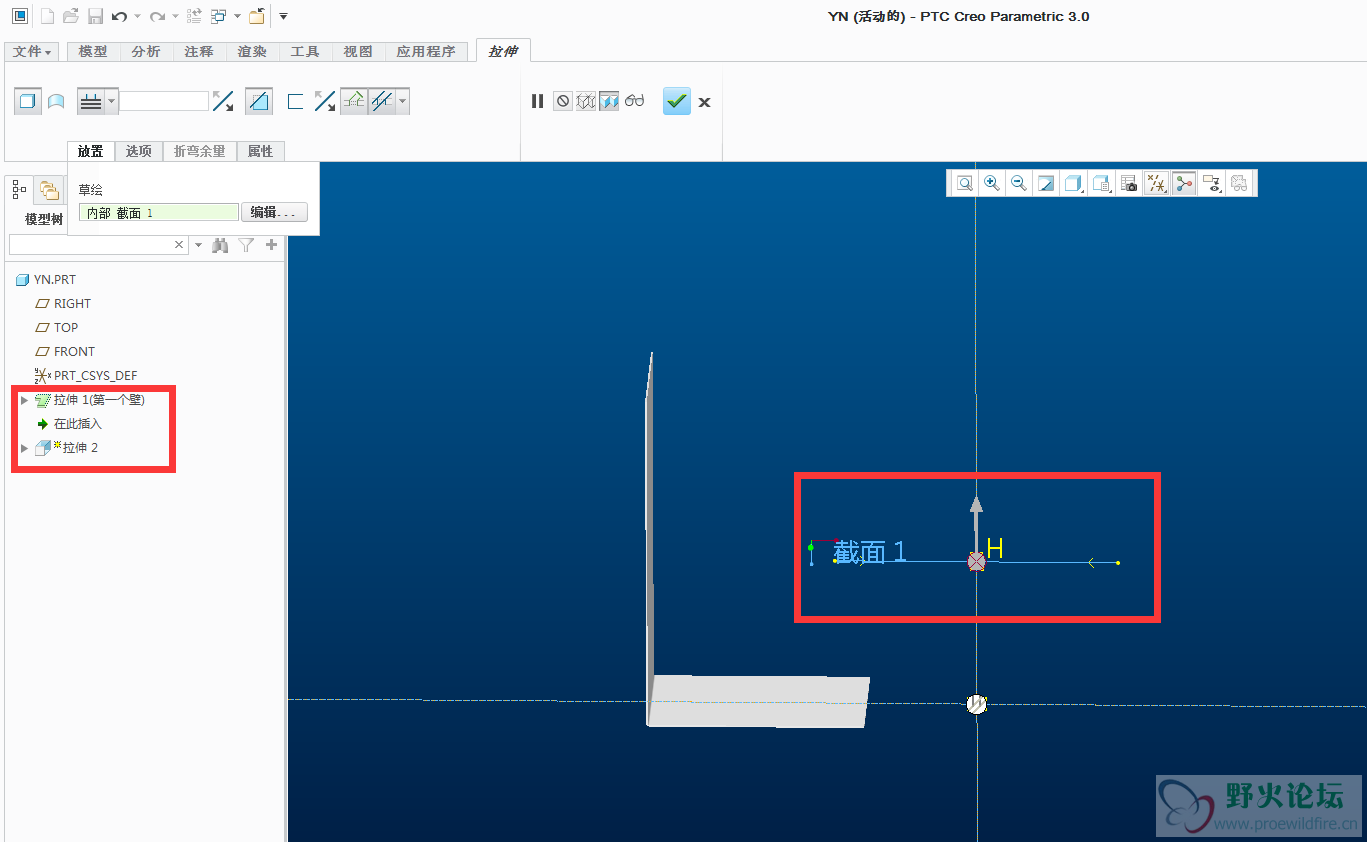This screenshot has height=842, width=1367.
Task: Switch to the 分析 ribbon tab
Action: [146, 51]
